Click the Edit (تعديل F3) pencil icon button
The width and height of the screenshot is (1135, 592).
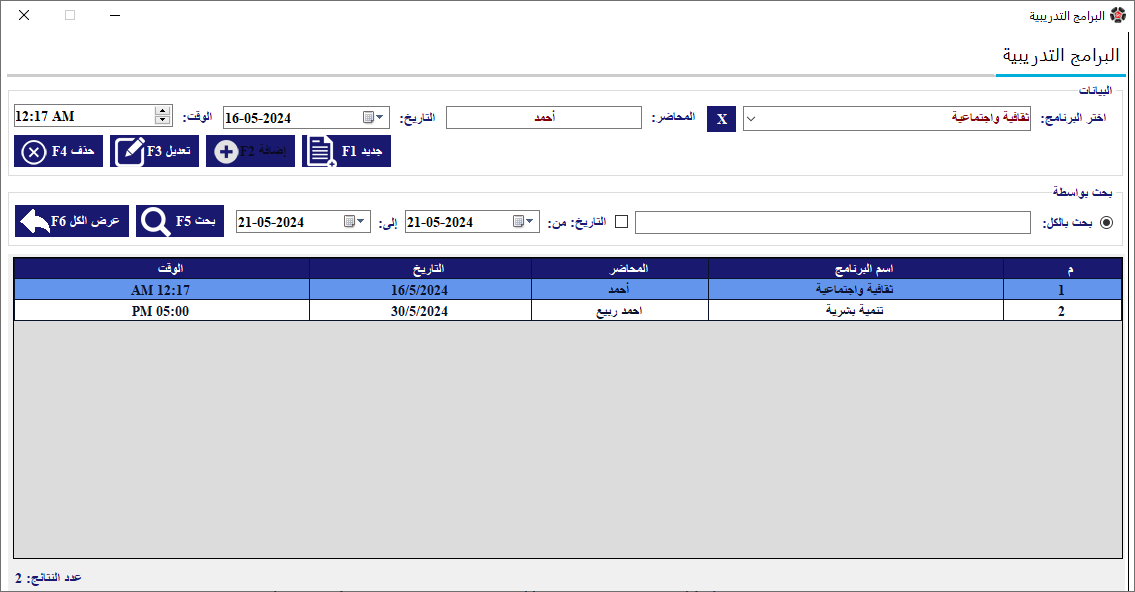tap(155, 151)
